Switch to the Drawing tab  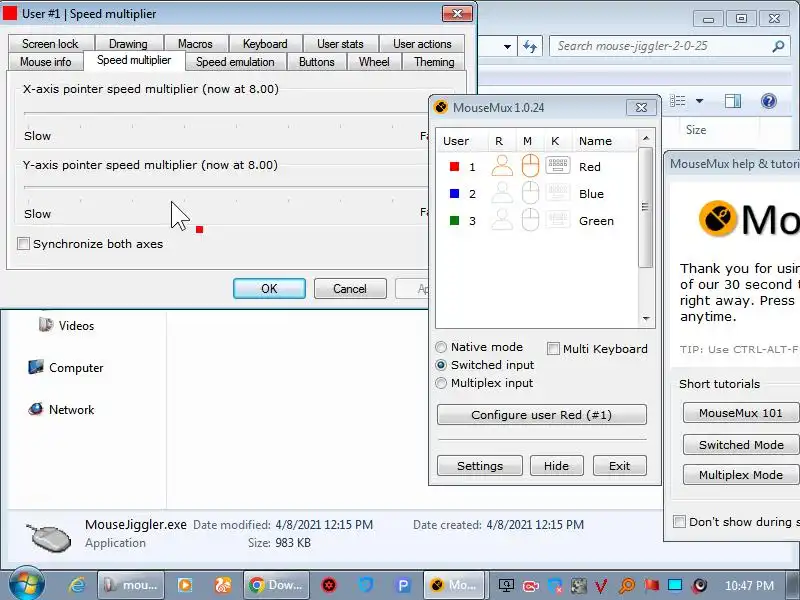128,44
